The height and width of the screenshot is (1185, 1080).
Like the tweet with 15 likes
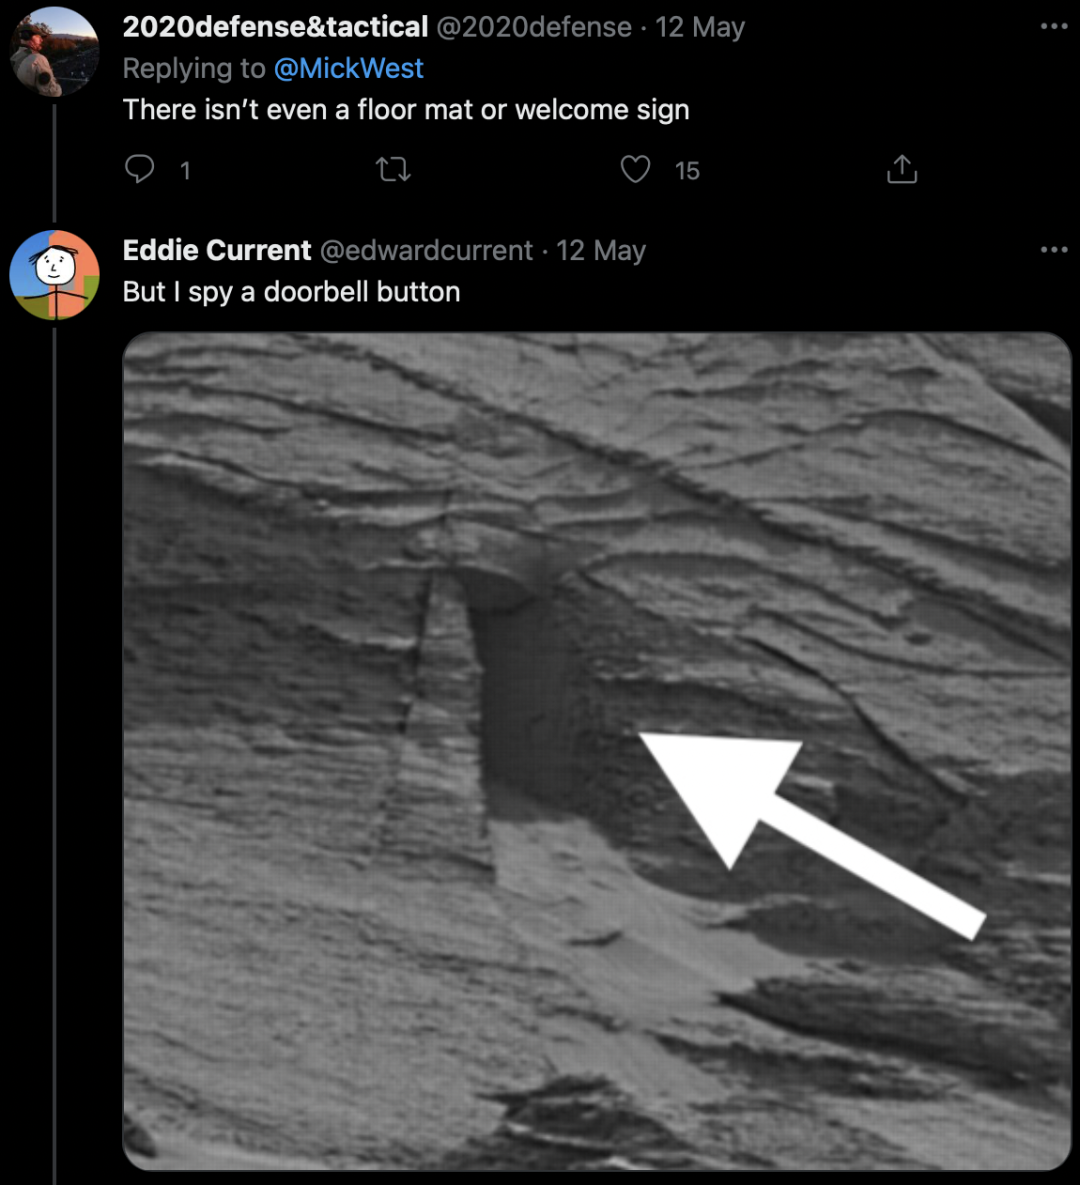click(x=636, y=169)
